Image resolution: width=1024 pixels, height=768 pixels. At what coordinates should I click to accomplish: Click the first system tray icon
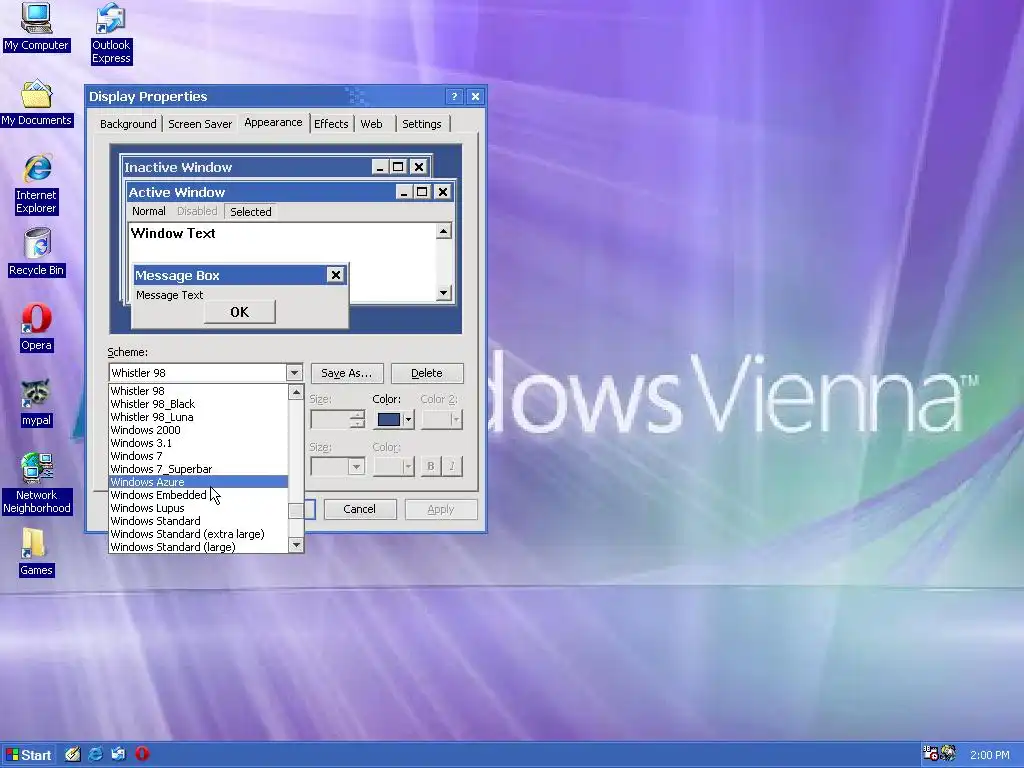(931, 754)
